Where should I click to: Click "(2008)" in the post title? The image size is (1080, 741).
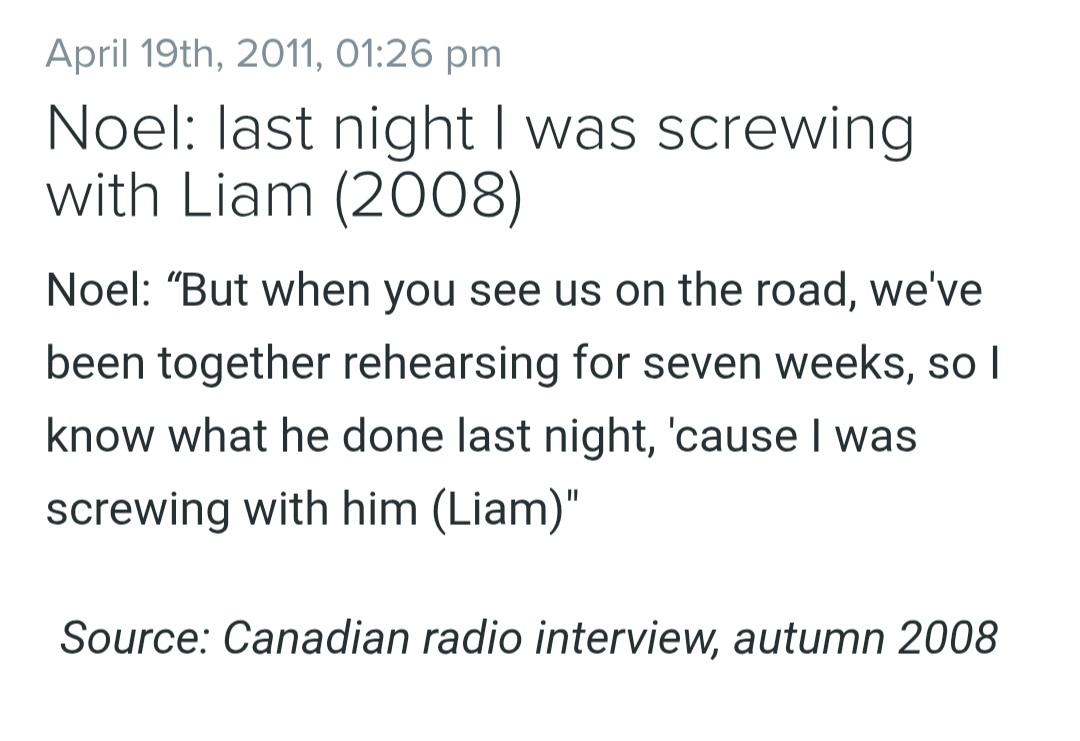pos(428,196)
